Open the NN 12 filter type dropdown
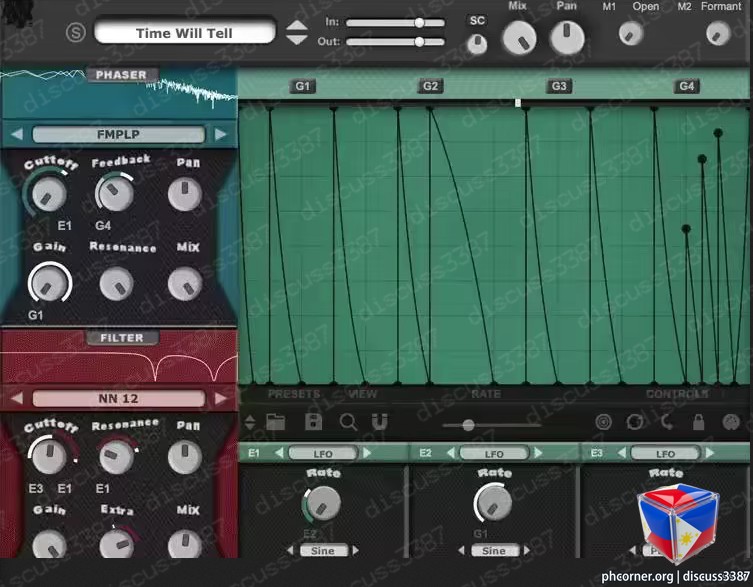The width and height of the screenshot is (753, 587). coord(119,399)
